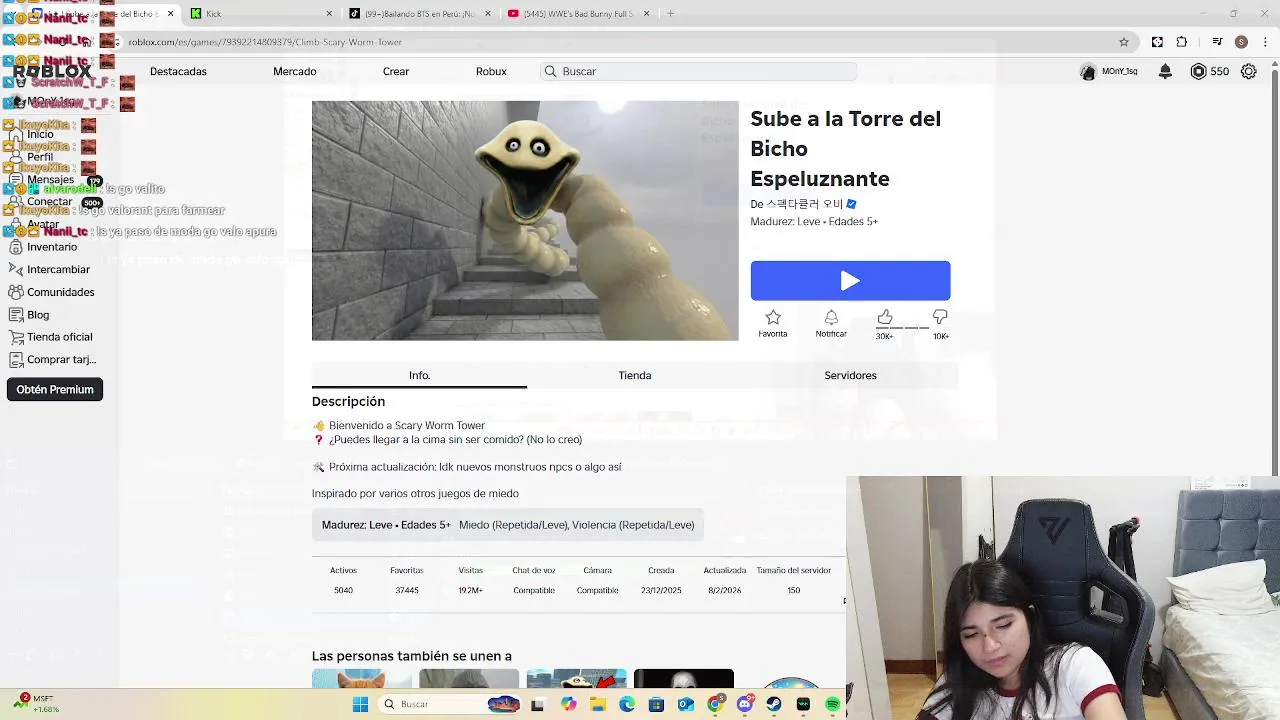Open Destacadas in the Roblox top menu

click(178, 71)
